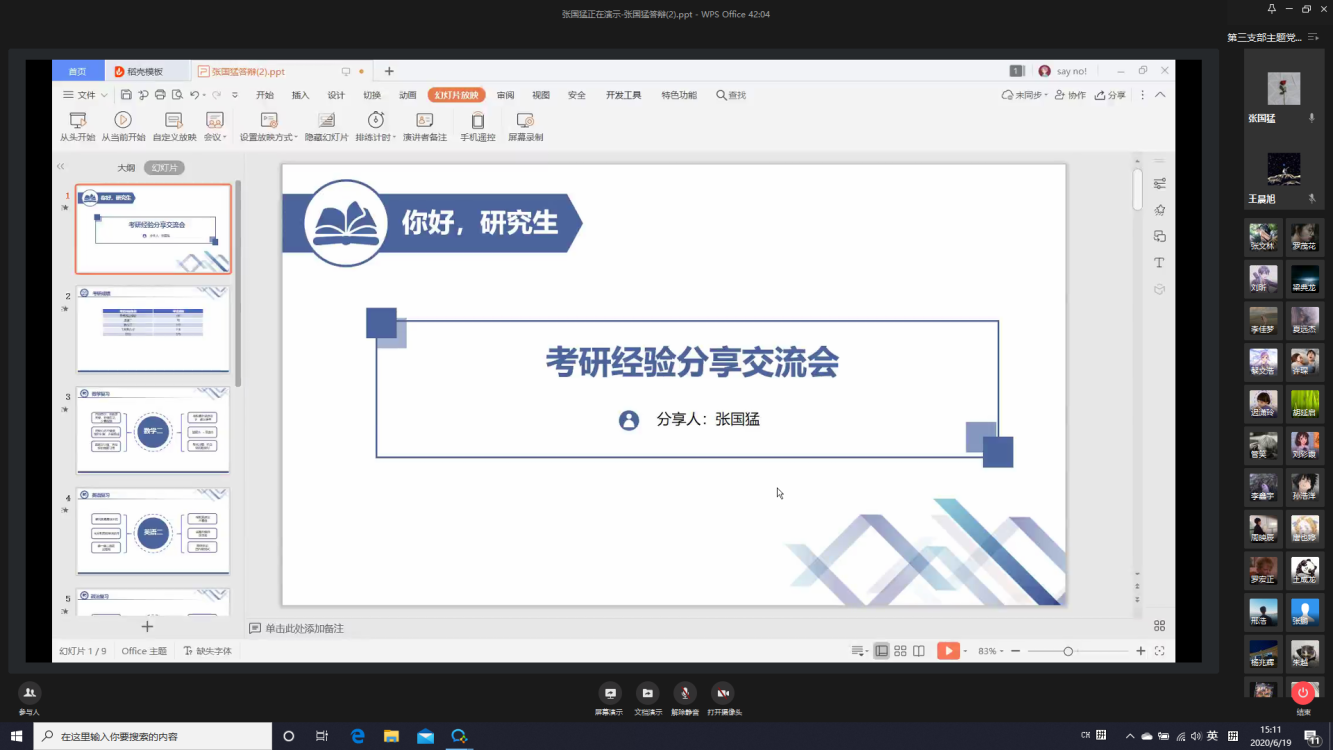
Task: Start slideshow with 从当前开始
Action: [123, 121]
